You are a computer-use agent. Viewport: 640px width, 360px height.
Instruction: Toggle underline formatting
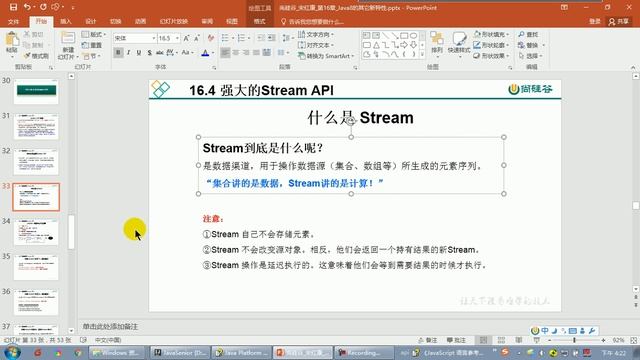pyautogui.click(x=139, y=53)
